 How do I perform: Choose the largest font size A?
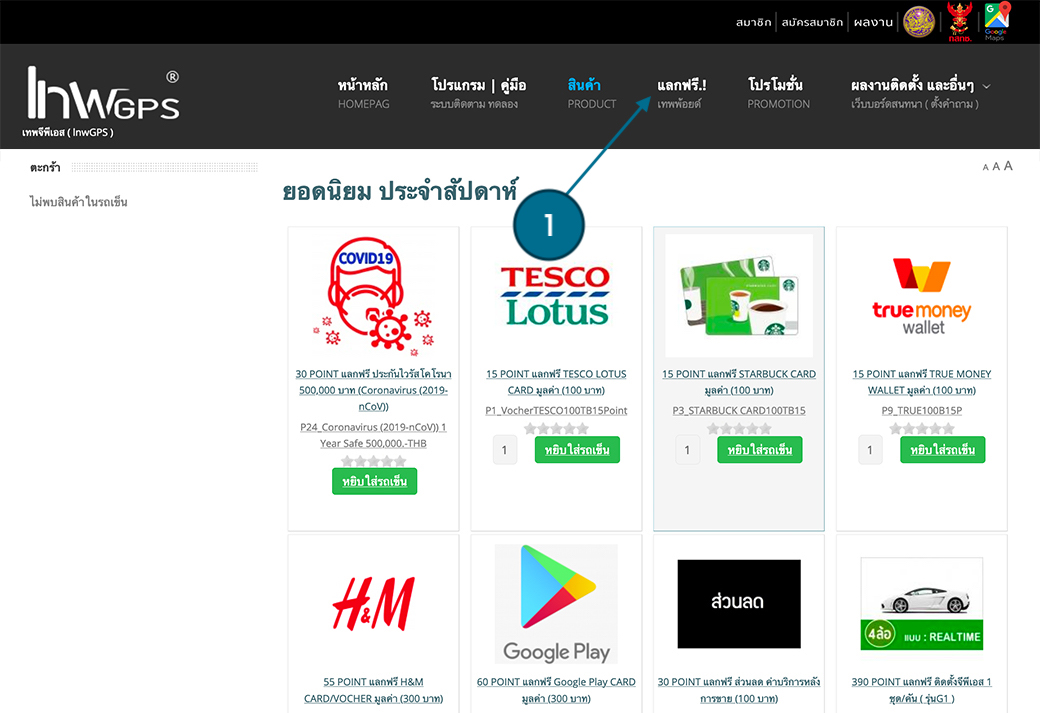pyautogui.click(x=1008, y=166)
